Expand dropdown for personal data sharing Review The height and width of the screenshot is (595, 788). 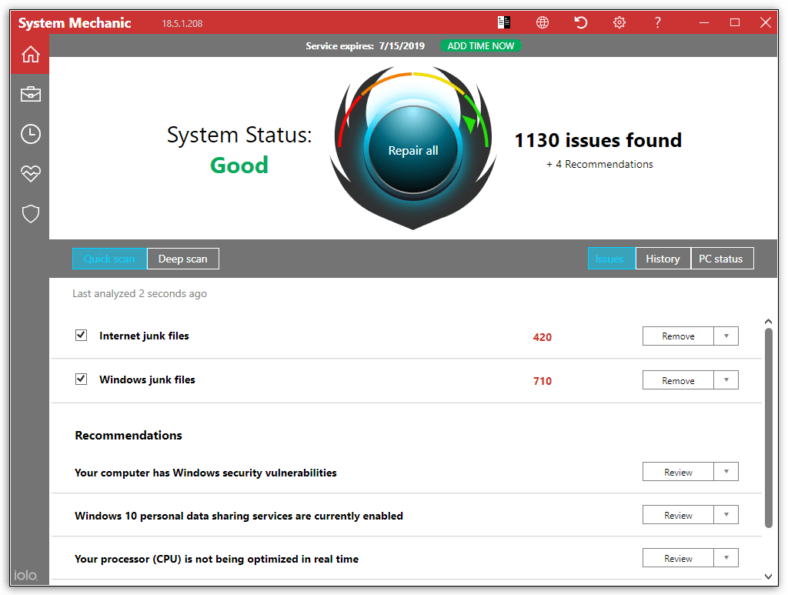(x=726, y=515)
